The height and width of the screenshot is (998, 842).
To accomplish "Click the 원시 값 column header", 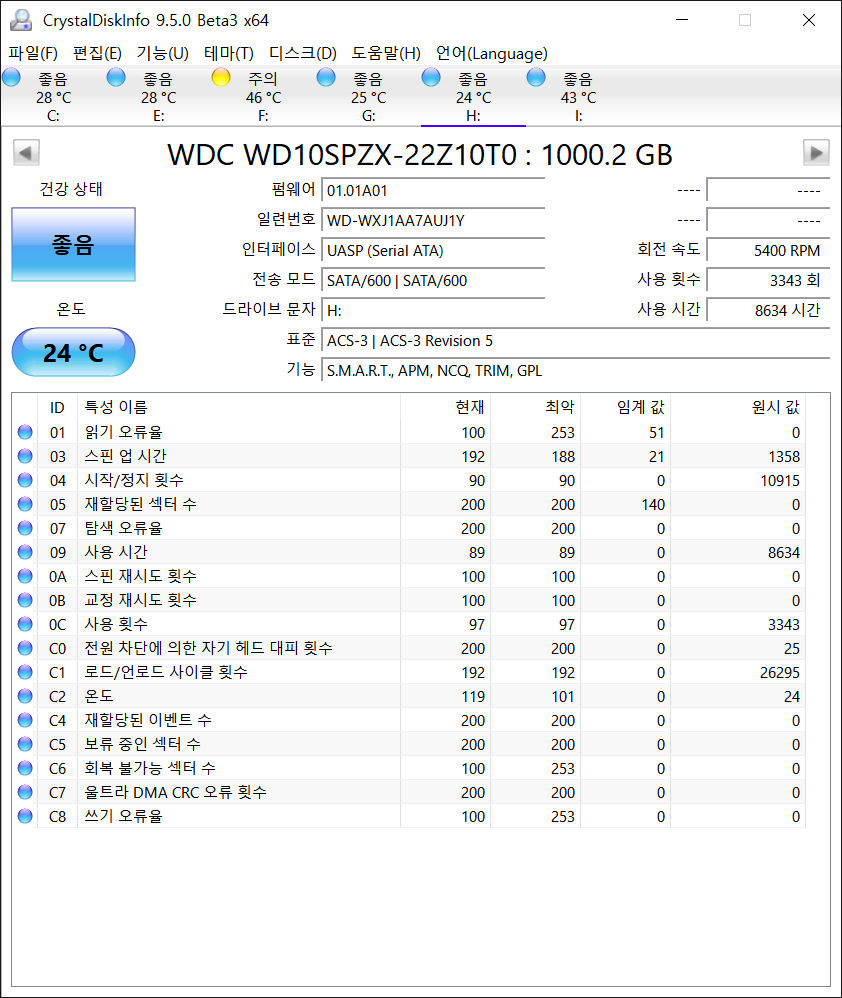I will pos(775,407).
